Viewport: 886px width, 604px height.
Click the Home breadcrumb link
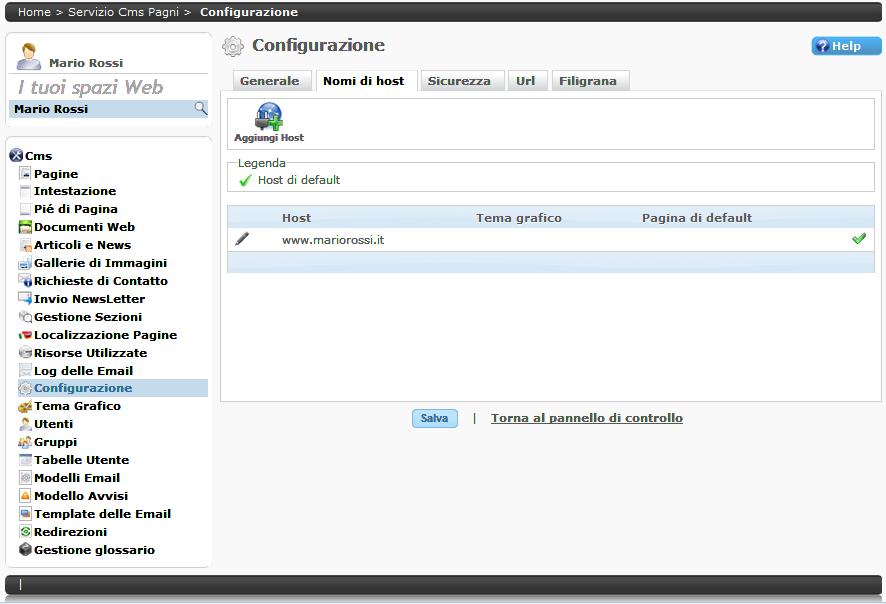click(x=34, y=12)
